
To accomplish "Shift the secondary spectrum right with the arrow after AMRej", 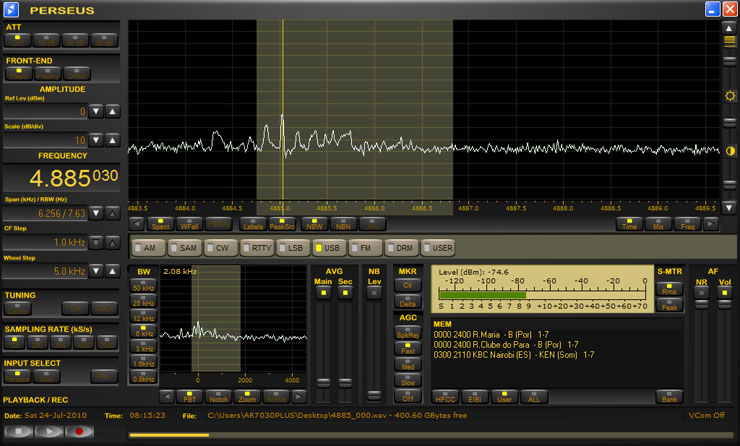I will [x=298, y=396].
